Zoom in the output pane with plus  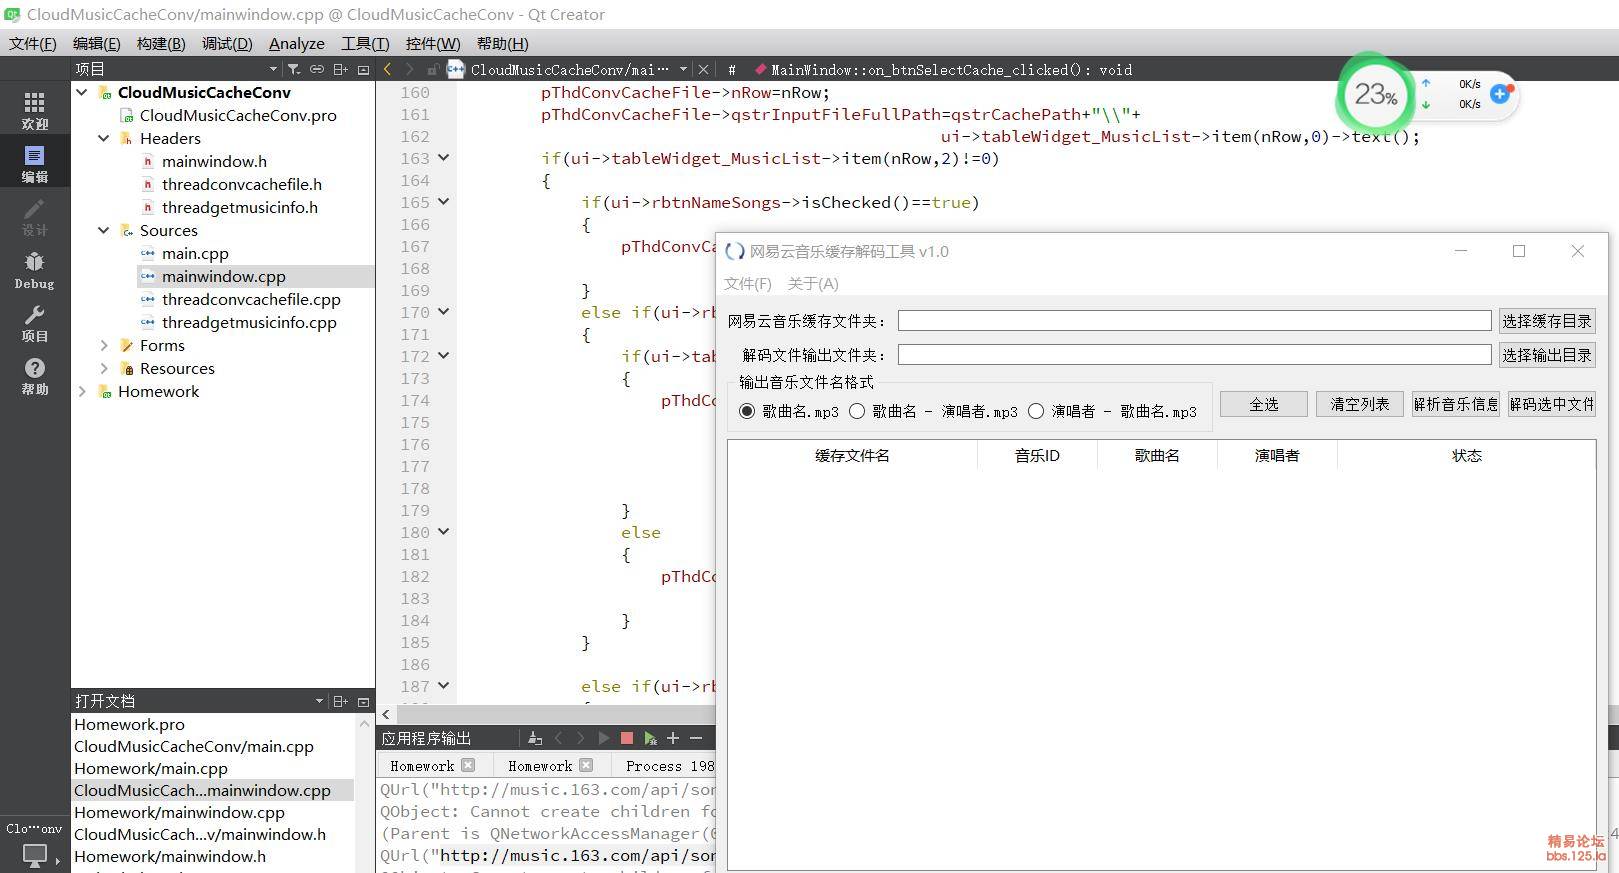coord(673,738)
